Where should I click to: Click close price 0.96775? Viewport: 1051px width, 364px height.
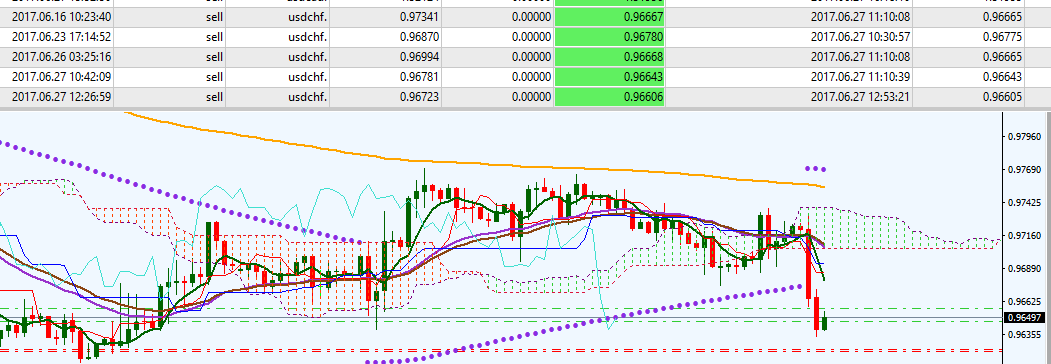point(1003,36)
